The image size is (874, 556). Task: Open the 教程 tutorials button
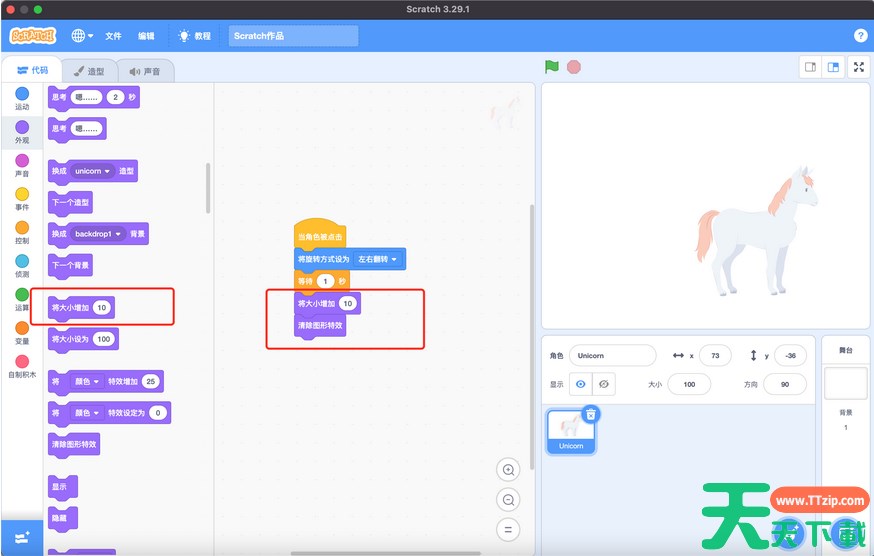(x=194, y=35)
